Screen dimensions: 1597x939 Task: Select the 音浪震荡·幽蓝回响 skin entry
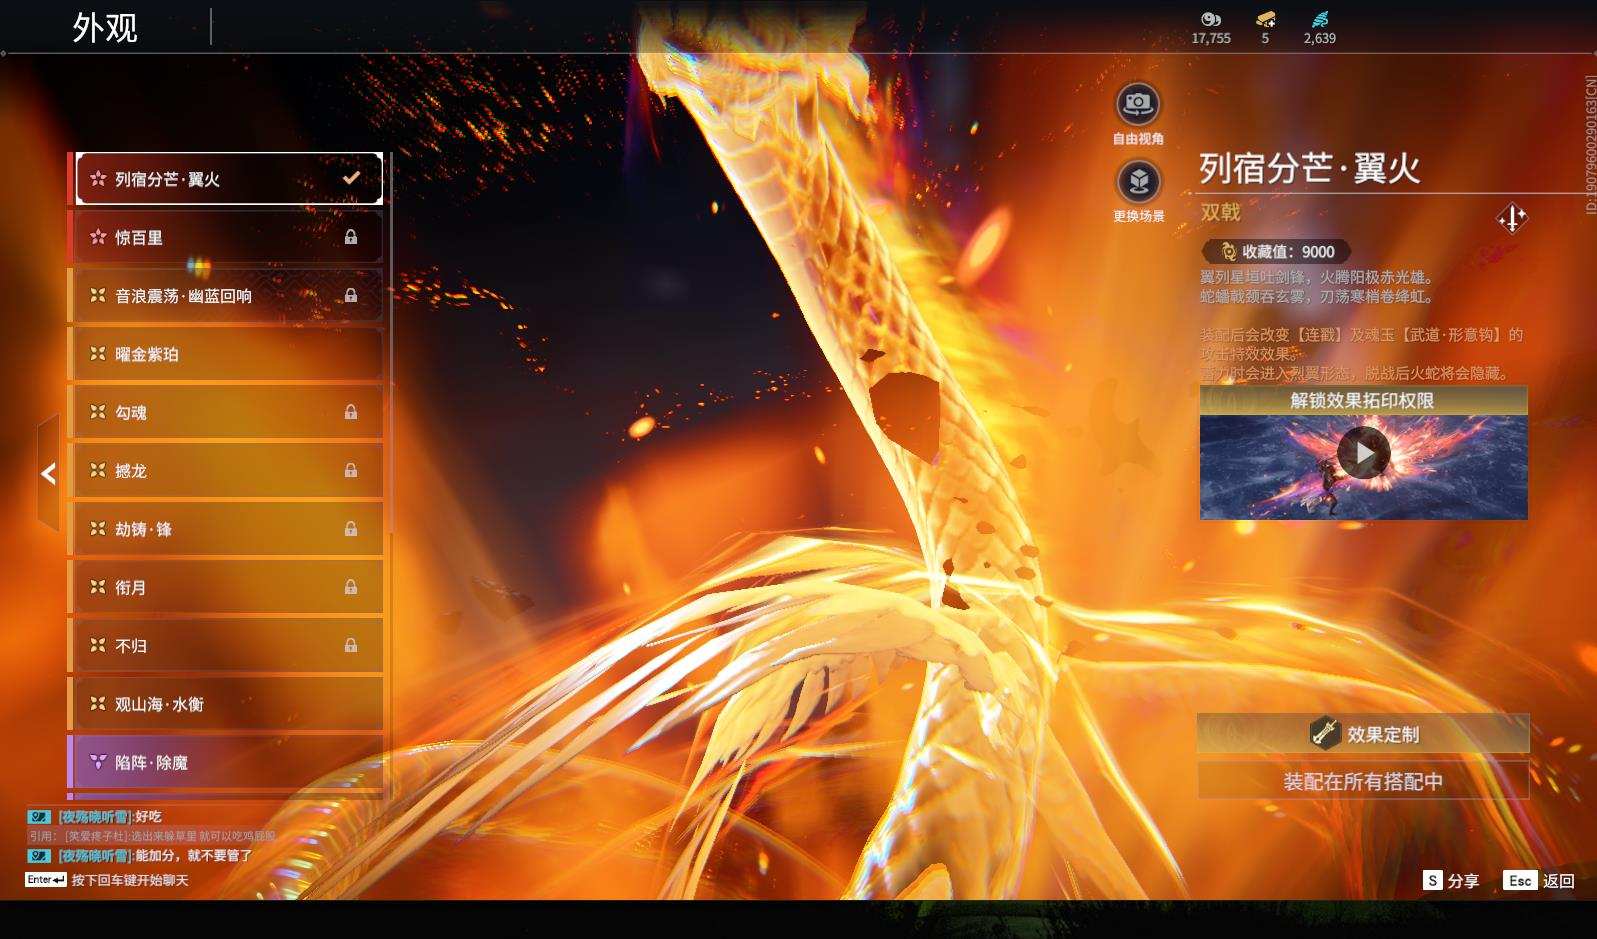229,296
